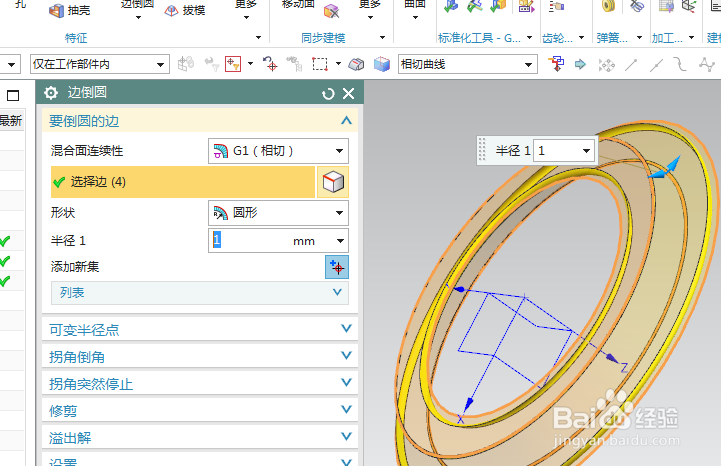The width and height of the screenshot is (721, 466).
Task: Open the 更多 dropdown in the 同步建模 group
Action: point(370,17)
